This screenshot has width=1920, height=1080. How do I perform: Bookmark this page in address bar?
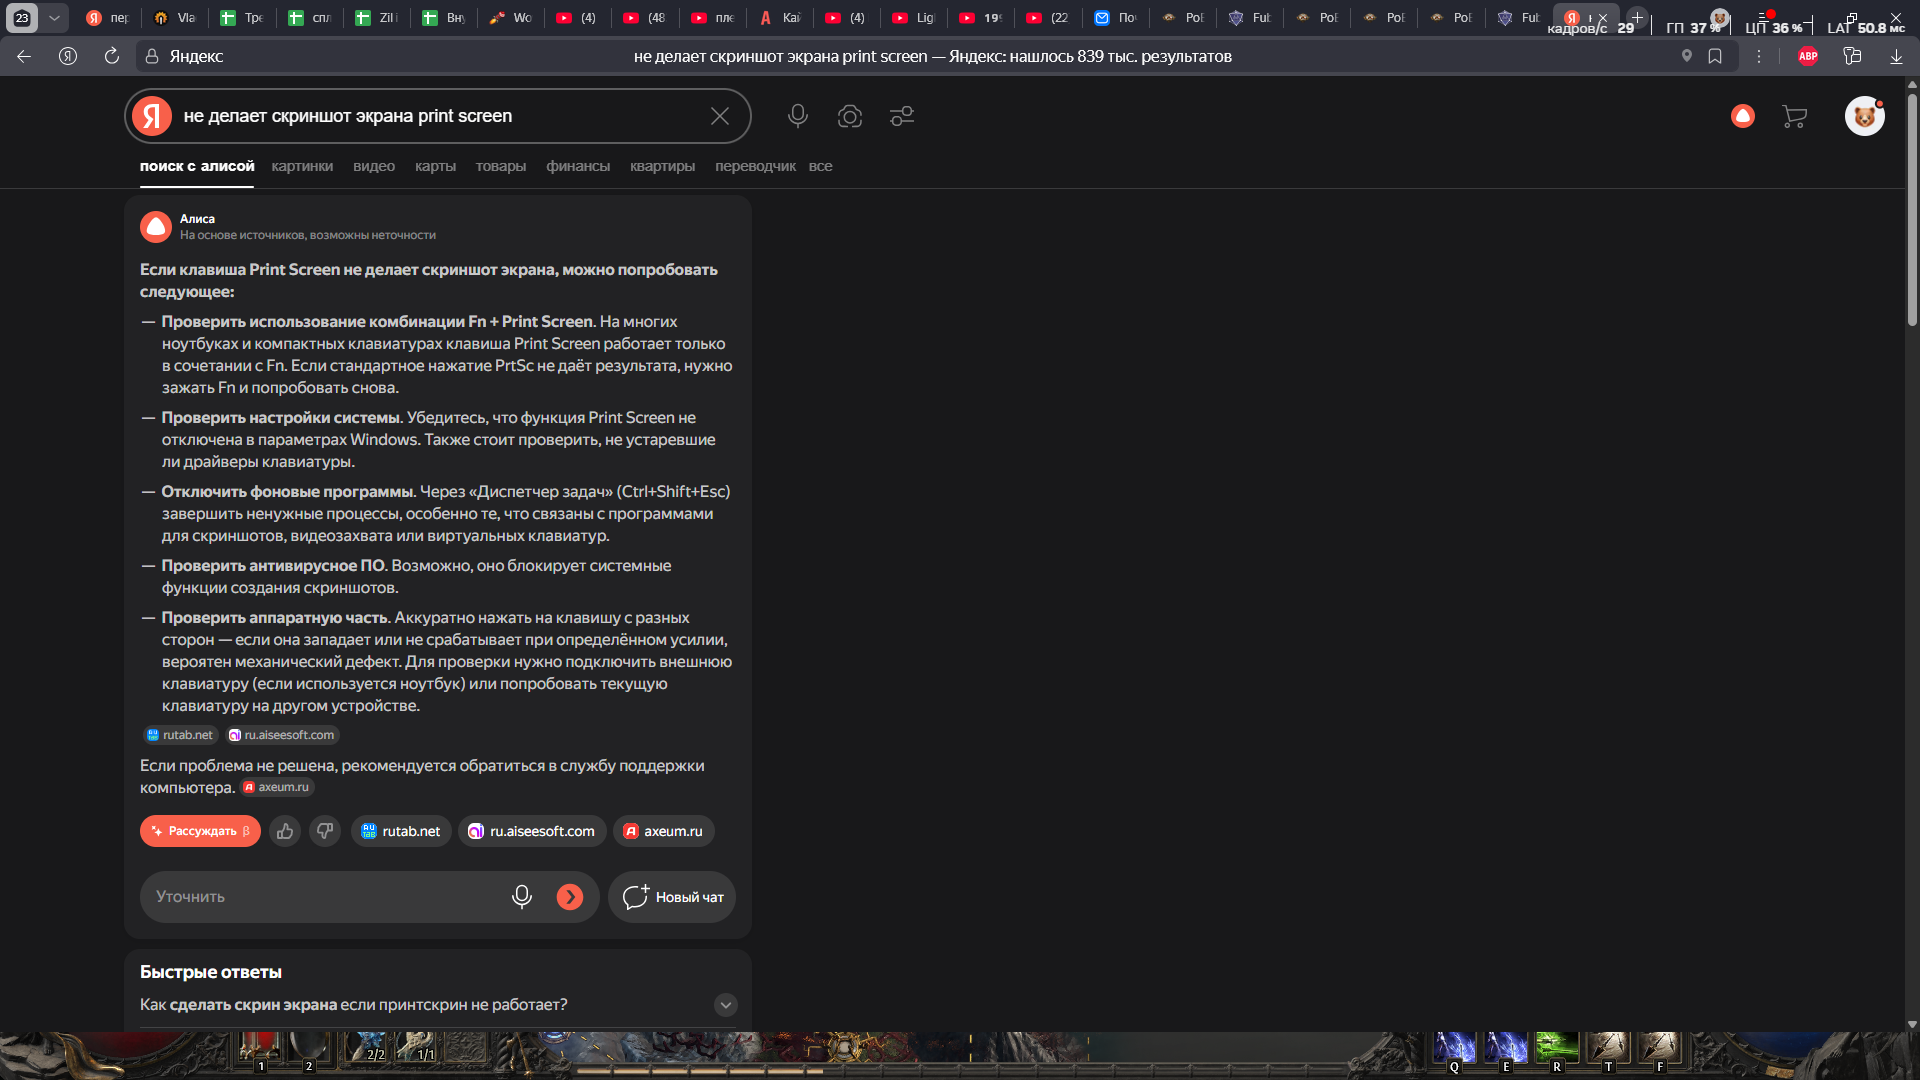(x=1715, y=56)
